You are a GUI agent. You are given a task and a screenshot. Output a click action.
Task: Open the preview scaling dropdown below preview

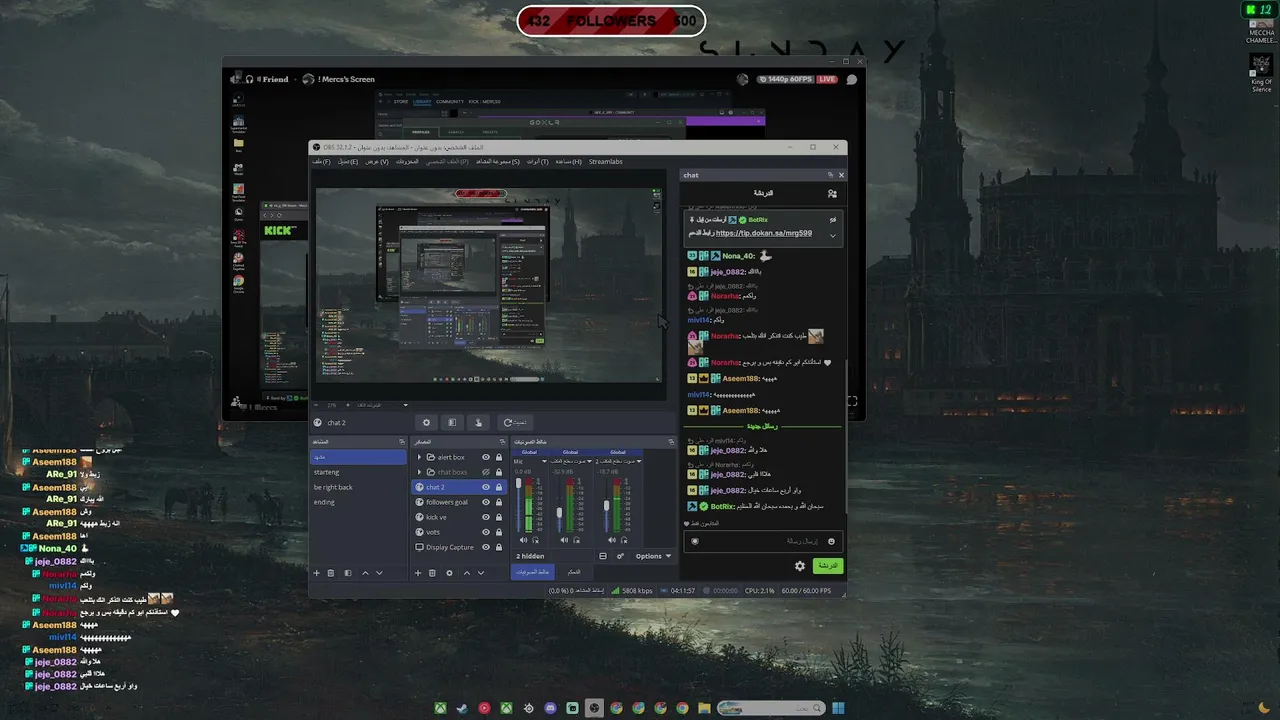[405, 405]
